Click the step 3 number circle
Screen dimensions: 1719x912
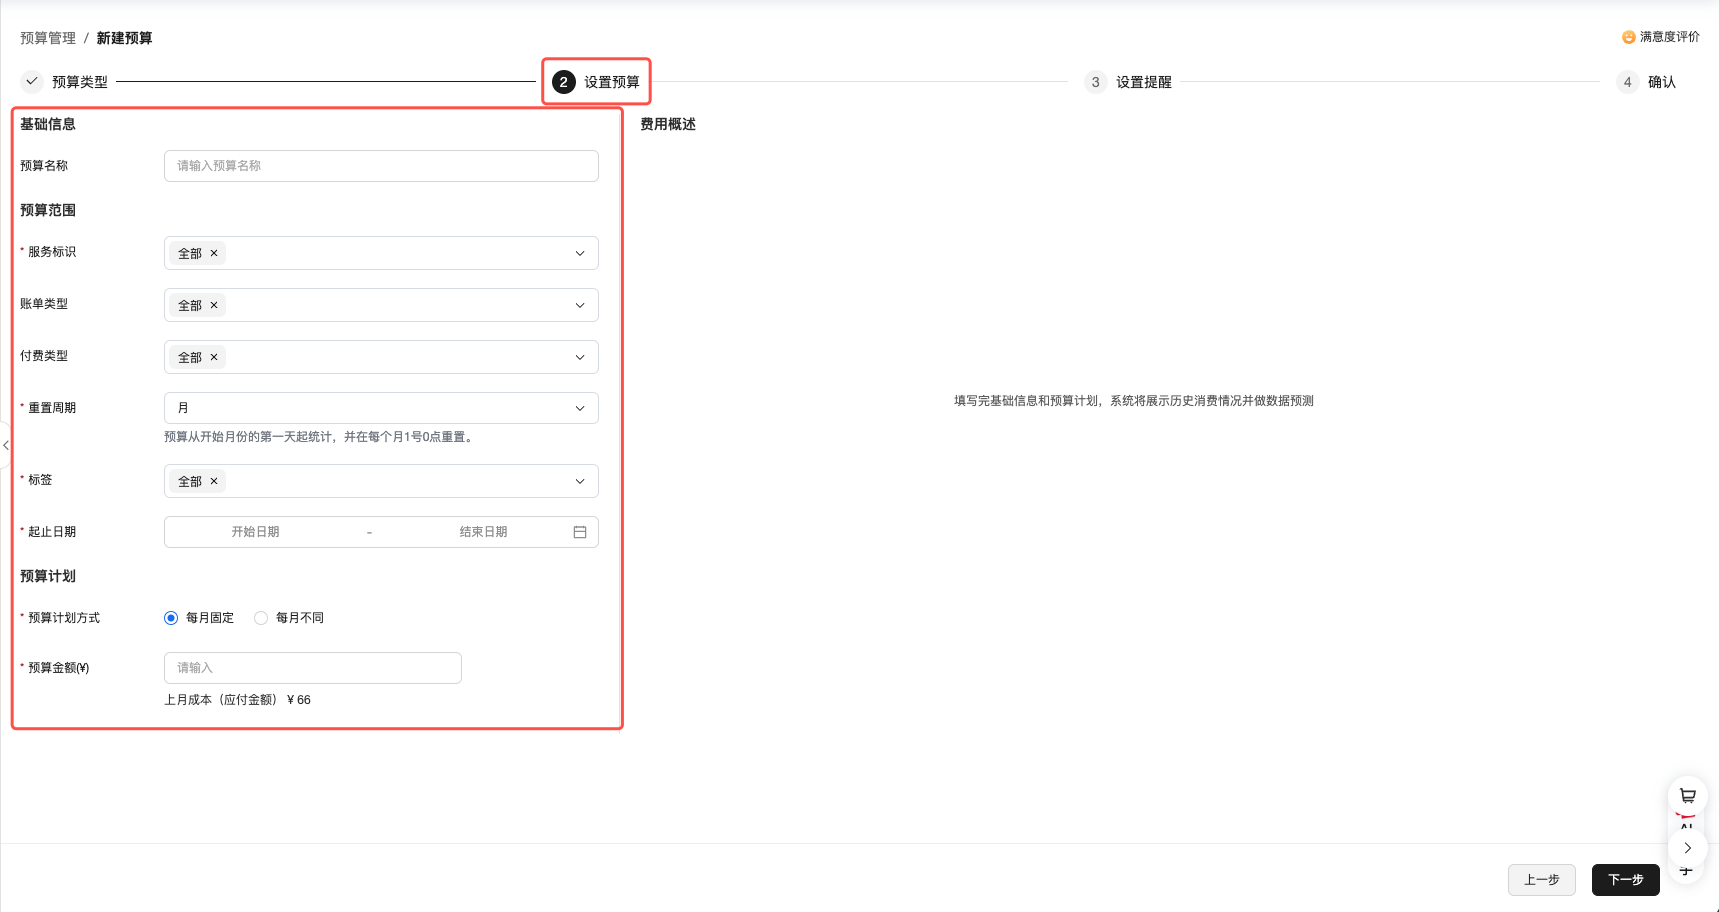pos(1095,82)
